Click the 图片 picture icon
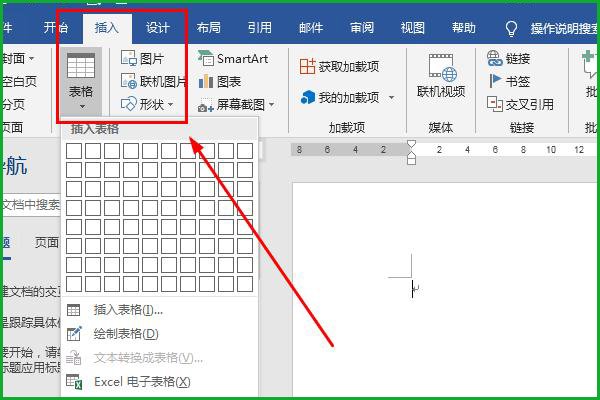 click(129, 58)
